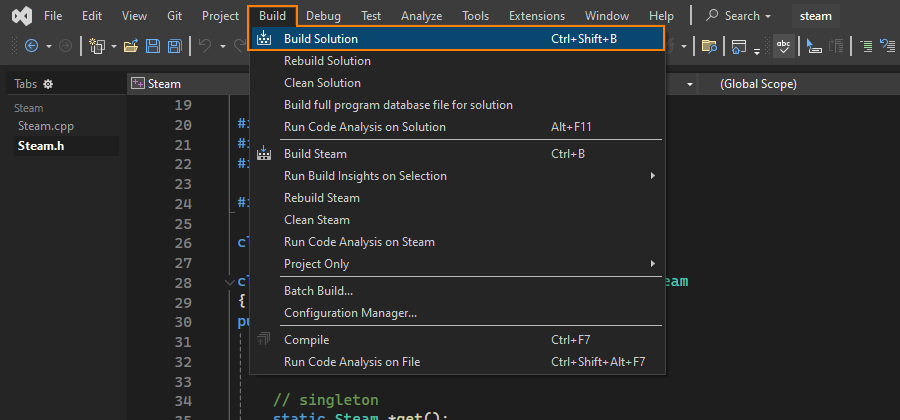Click the Open File folder icon
Image resolution: width=900 pixels, height=420 pixels.
coord(131,45)
